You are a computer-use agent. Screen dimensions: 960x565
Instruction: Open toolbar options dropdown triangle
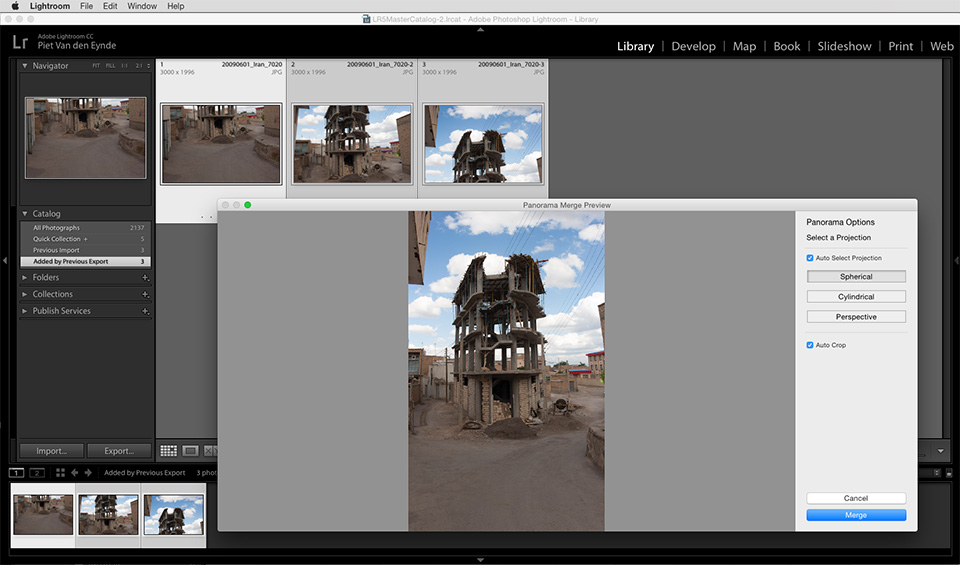pos(940,451)
